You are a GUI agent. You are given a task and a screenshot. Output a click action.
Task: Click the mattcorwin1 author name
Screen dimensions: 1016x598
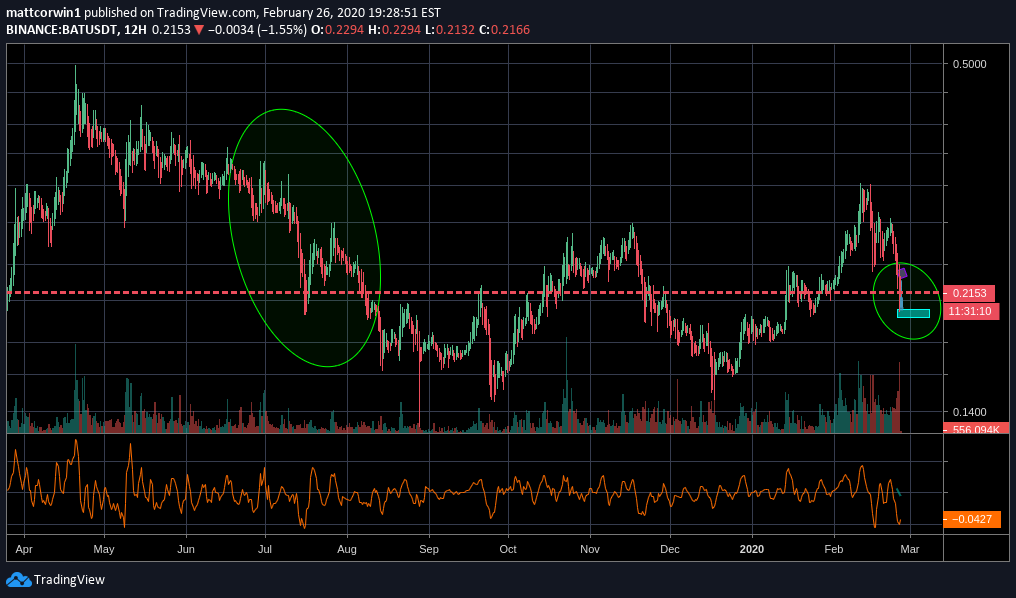click(44, 12)
